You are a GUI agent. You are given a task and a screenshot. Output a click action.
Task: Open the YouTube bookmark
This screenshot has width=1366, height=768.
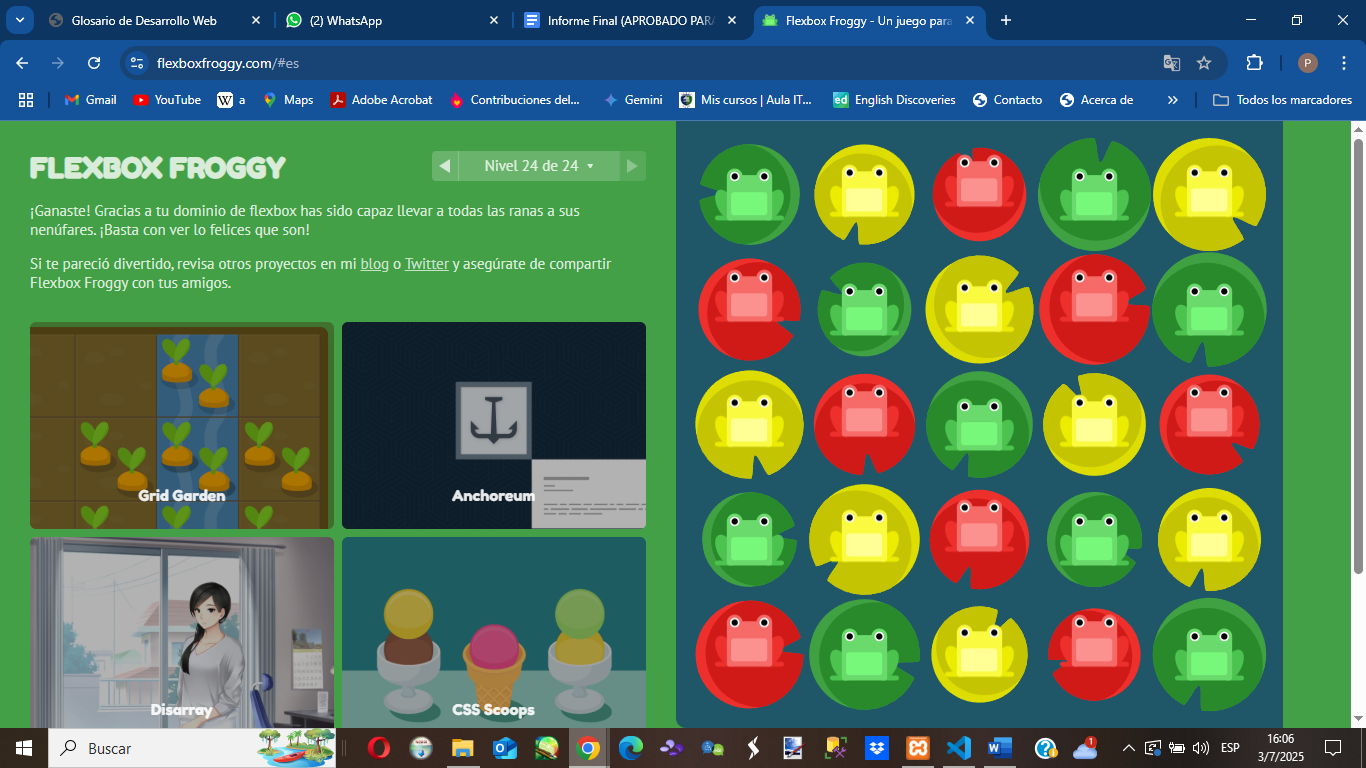click(x=167, y=100)
